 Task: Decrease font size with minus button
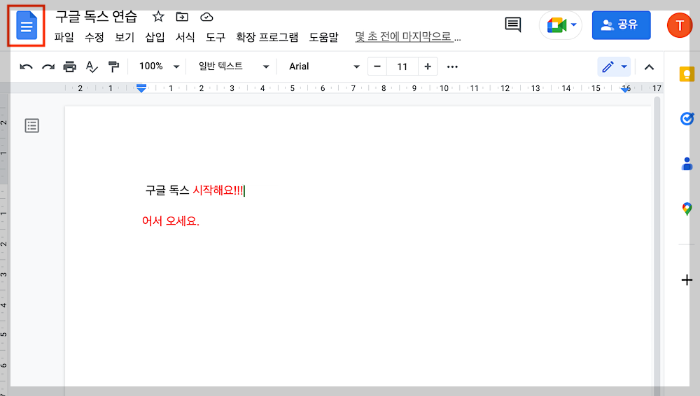coord(377,67)
